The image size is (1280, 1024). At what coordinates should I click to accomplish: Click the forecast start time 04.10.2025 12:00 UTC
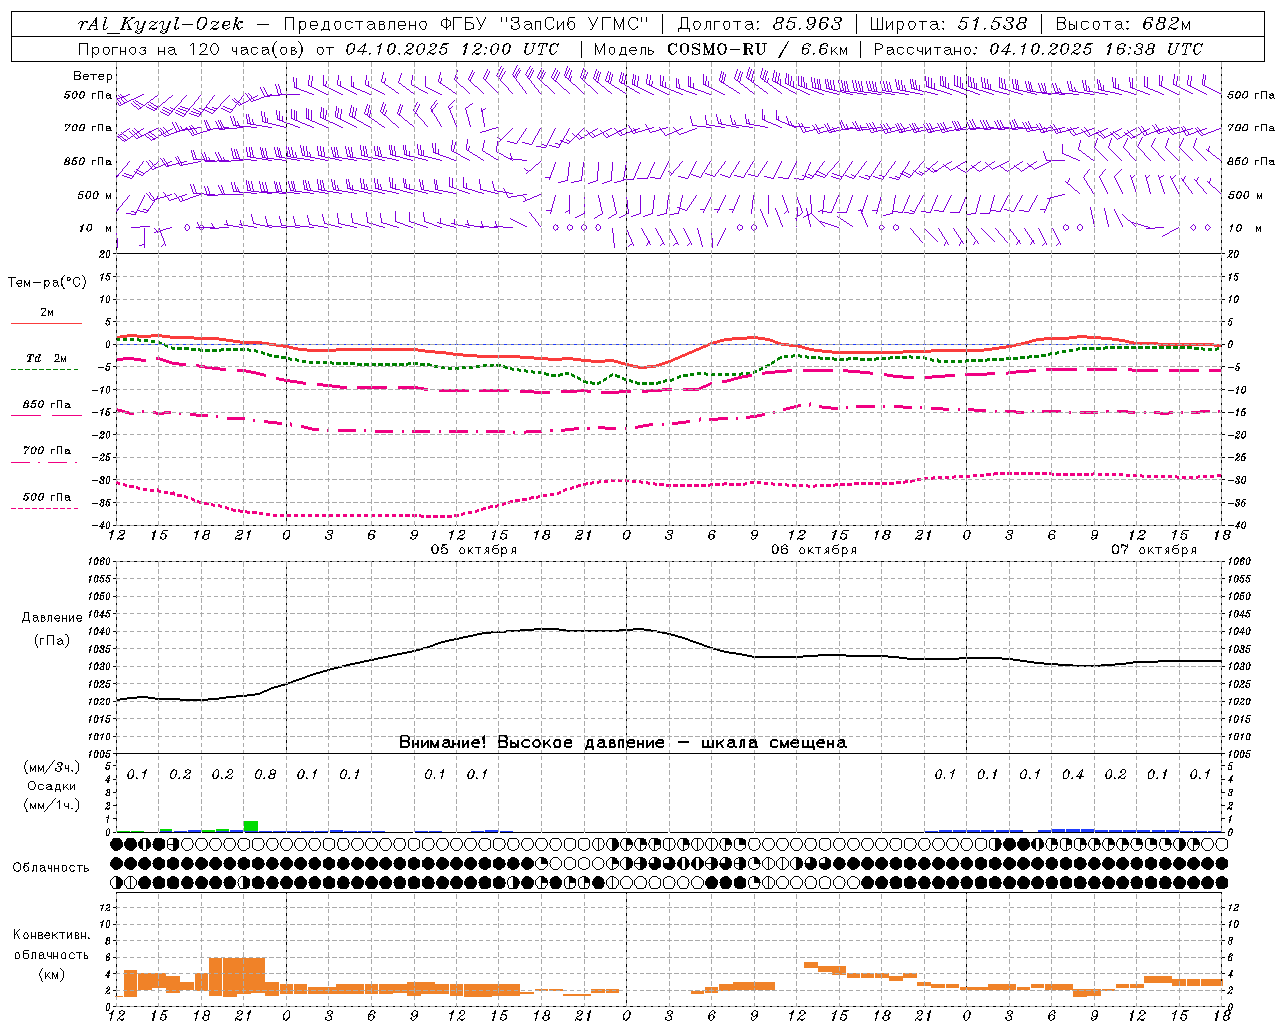(x=452, y=49)
